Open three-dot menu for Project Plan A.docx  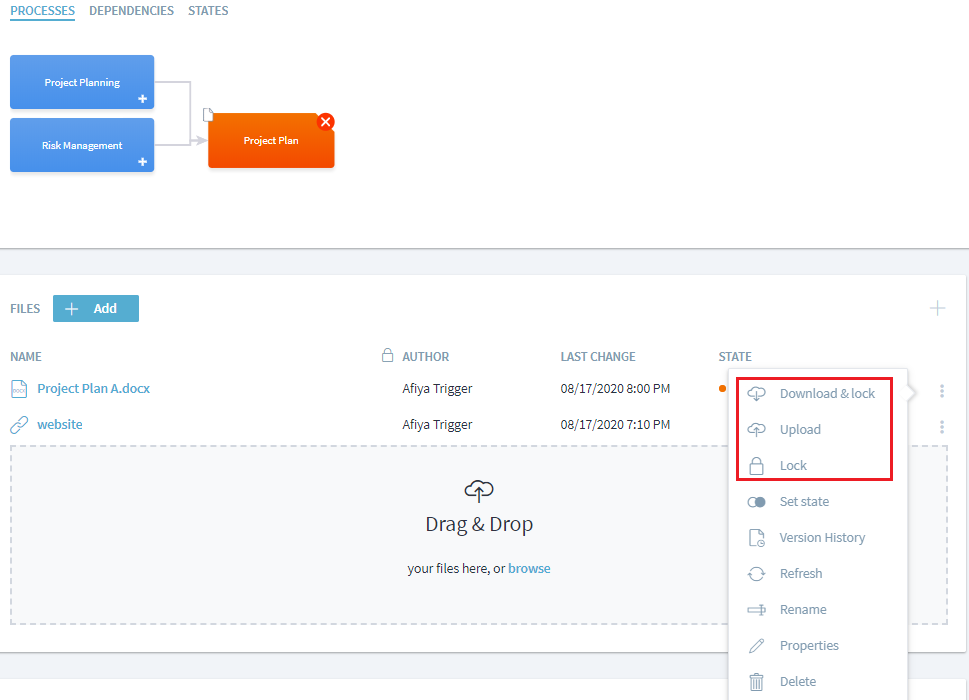pos(942,391)
